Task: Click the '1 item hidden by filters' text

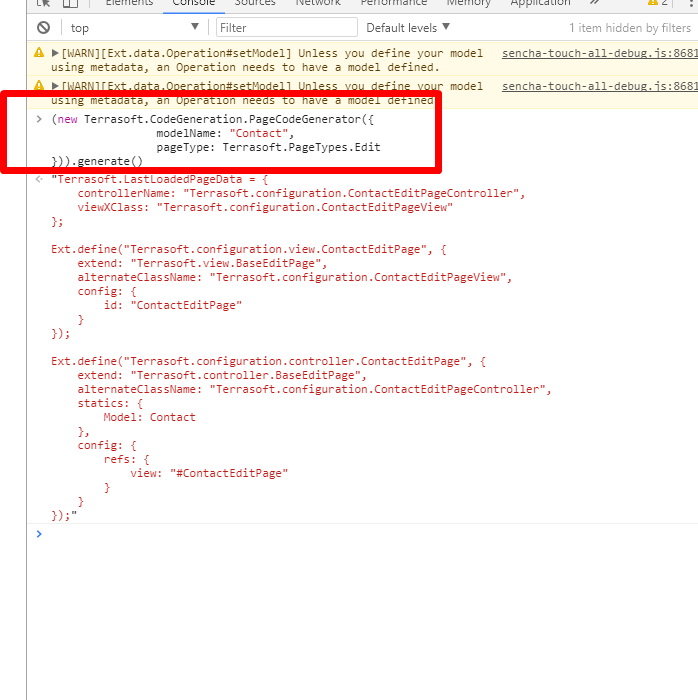Action: 630,28
